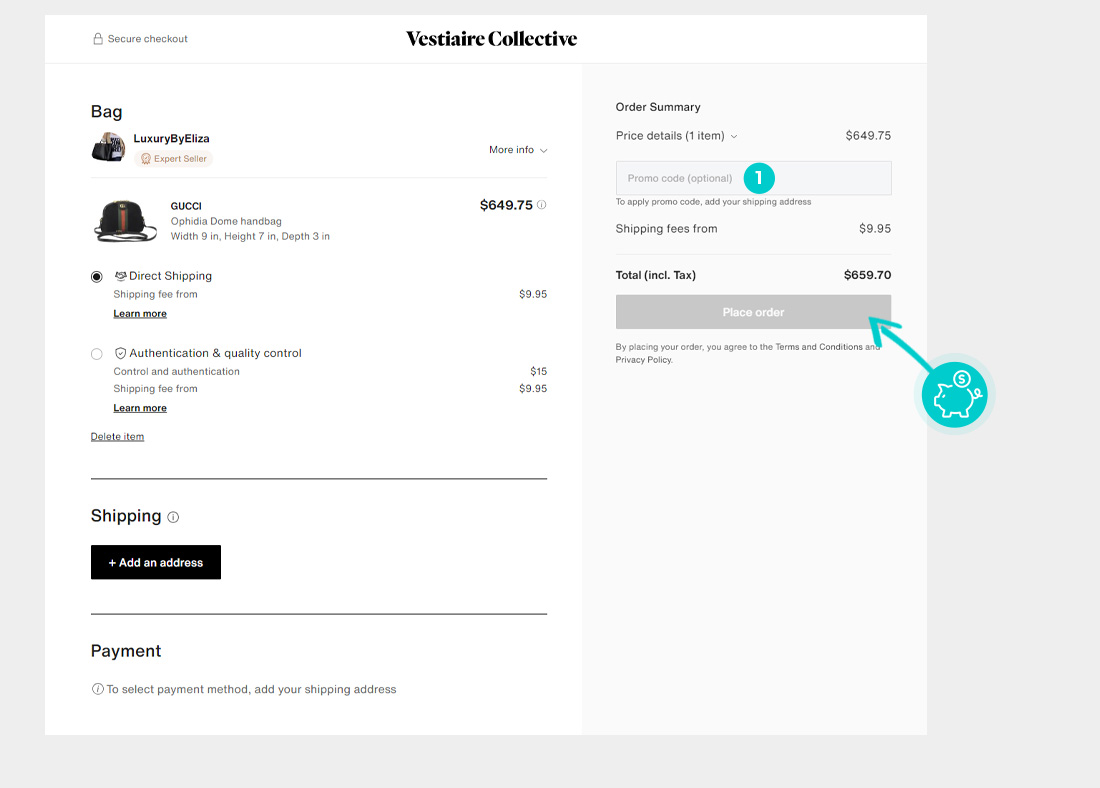Click the info icon next to $649.75 price
Image resolution: width=1100 pixels, height=788 pixels.
coord(542,205)
